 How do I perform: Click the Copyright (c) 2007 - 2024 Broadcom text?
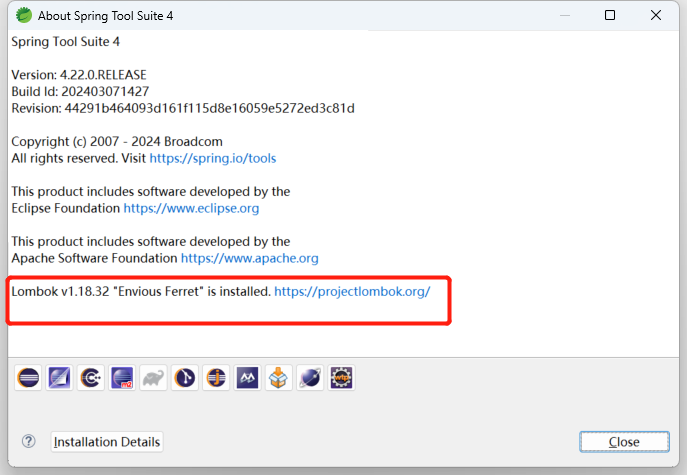pyautogui.click(x=117, y=142)
